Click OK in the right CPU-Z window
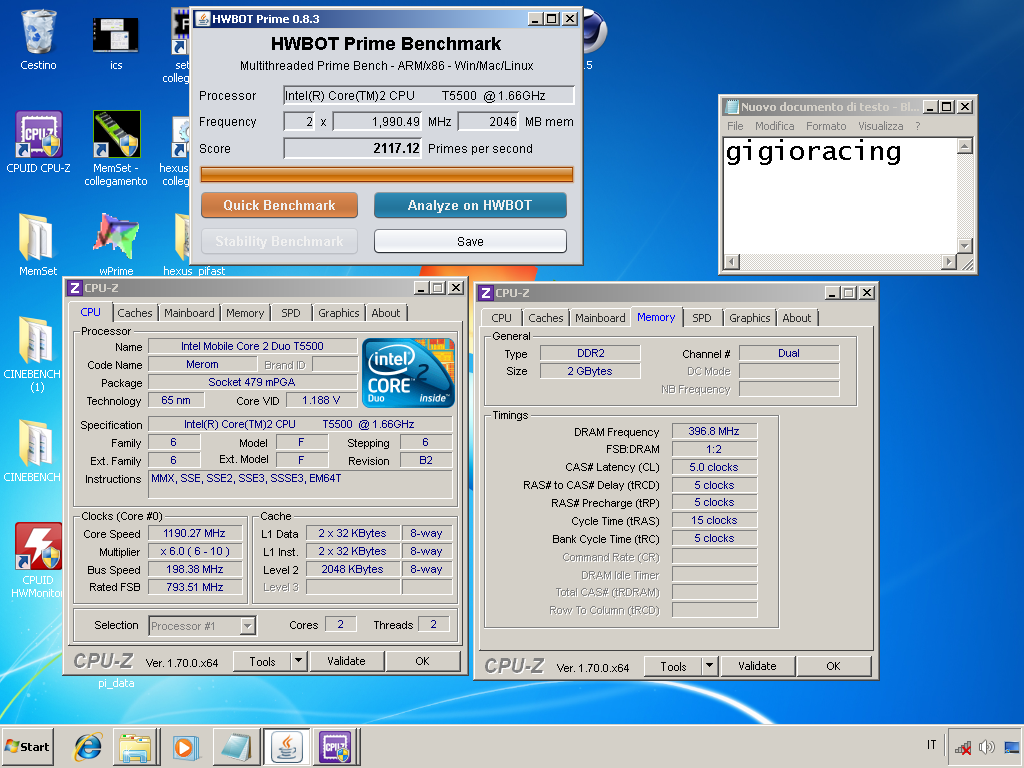 coord(833,666)
